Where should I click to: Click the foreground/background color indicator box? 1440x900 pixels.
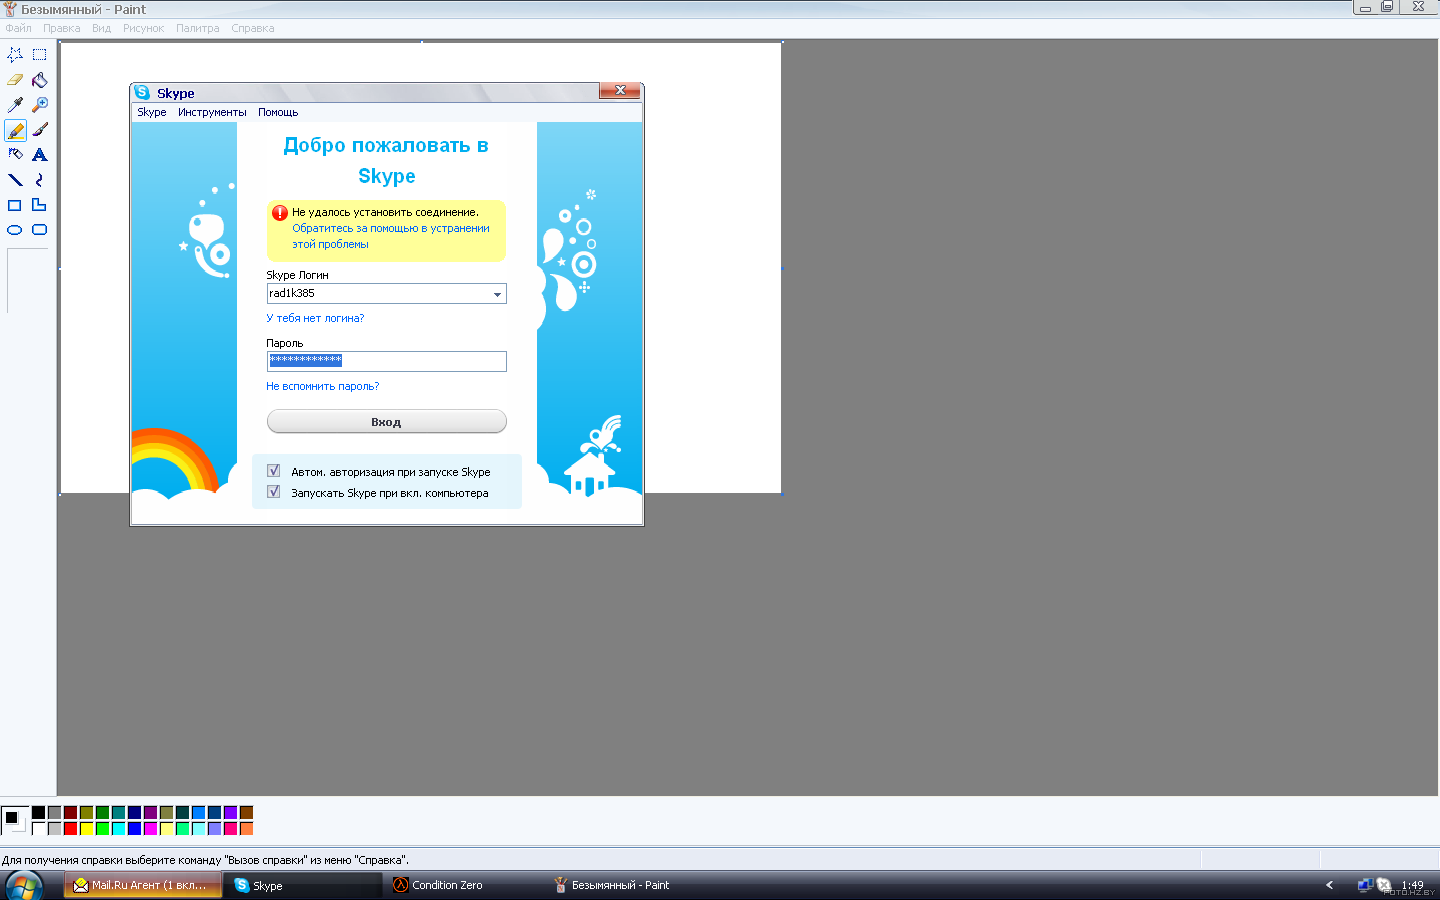click(15, 820)
